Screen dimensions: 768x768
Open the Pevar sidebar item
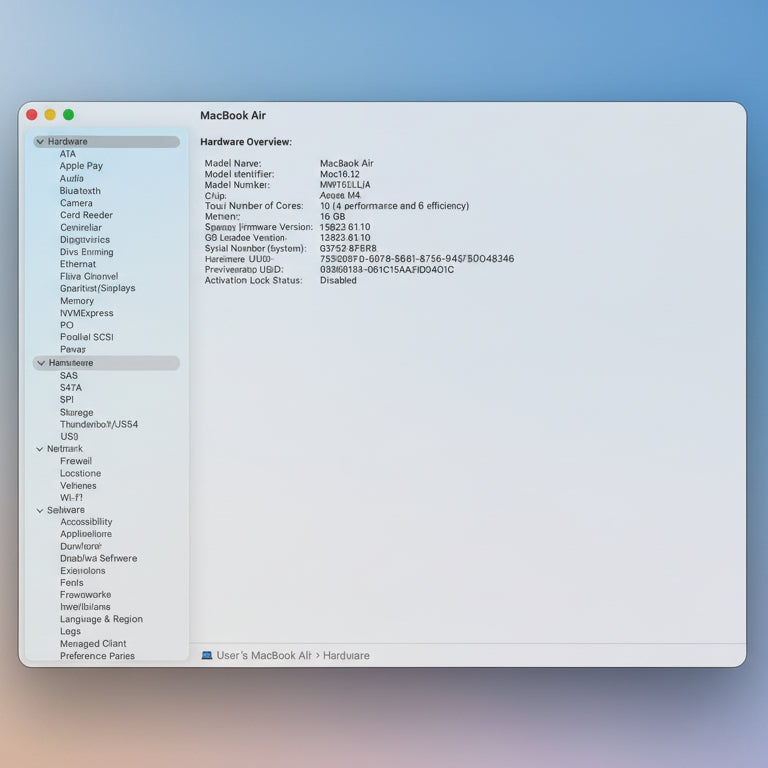[72, 349]
